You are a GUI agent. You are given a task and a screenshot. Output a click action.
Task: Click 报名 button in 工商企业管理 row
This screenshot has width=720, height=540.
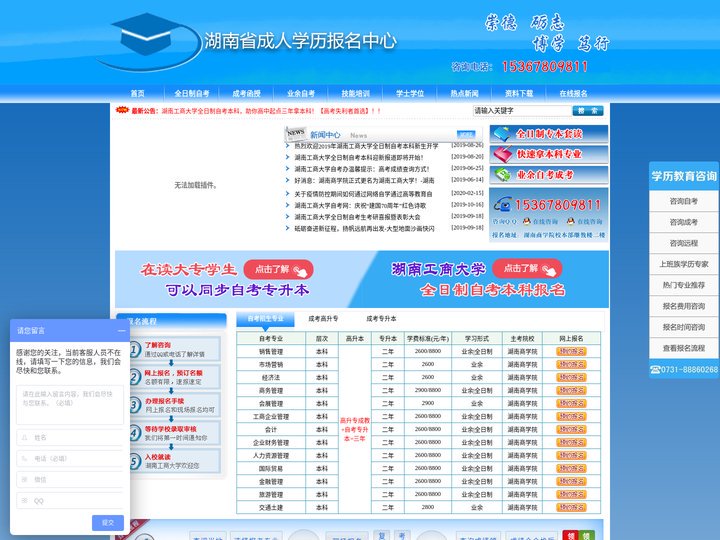[571, 416]
